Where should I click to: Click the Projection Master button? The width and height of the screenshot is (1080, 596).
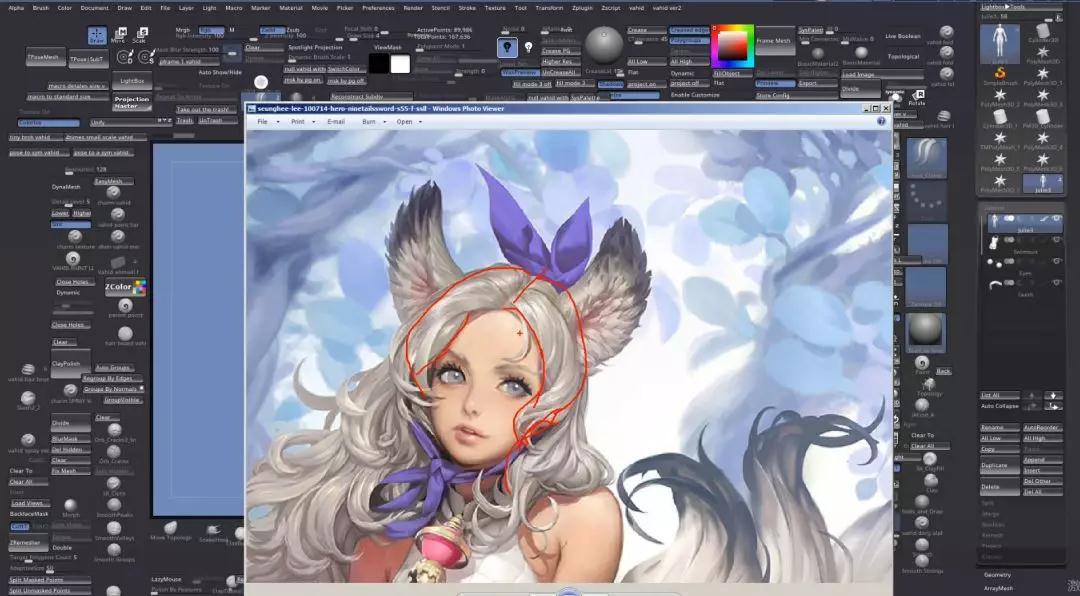point(132,103)
